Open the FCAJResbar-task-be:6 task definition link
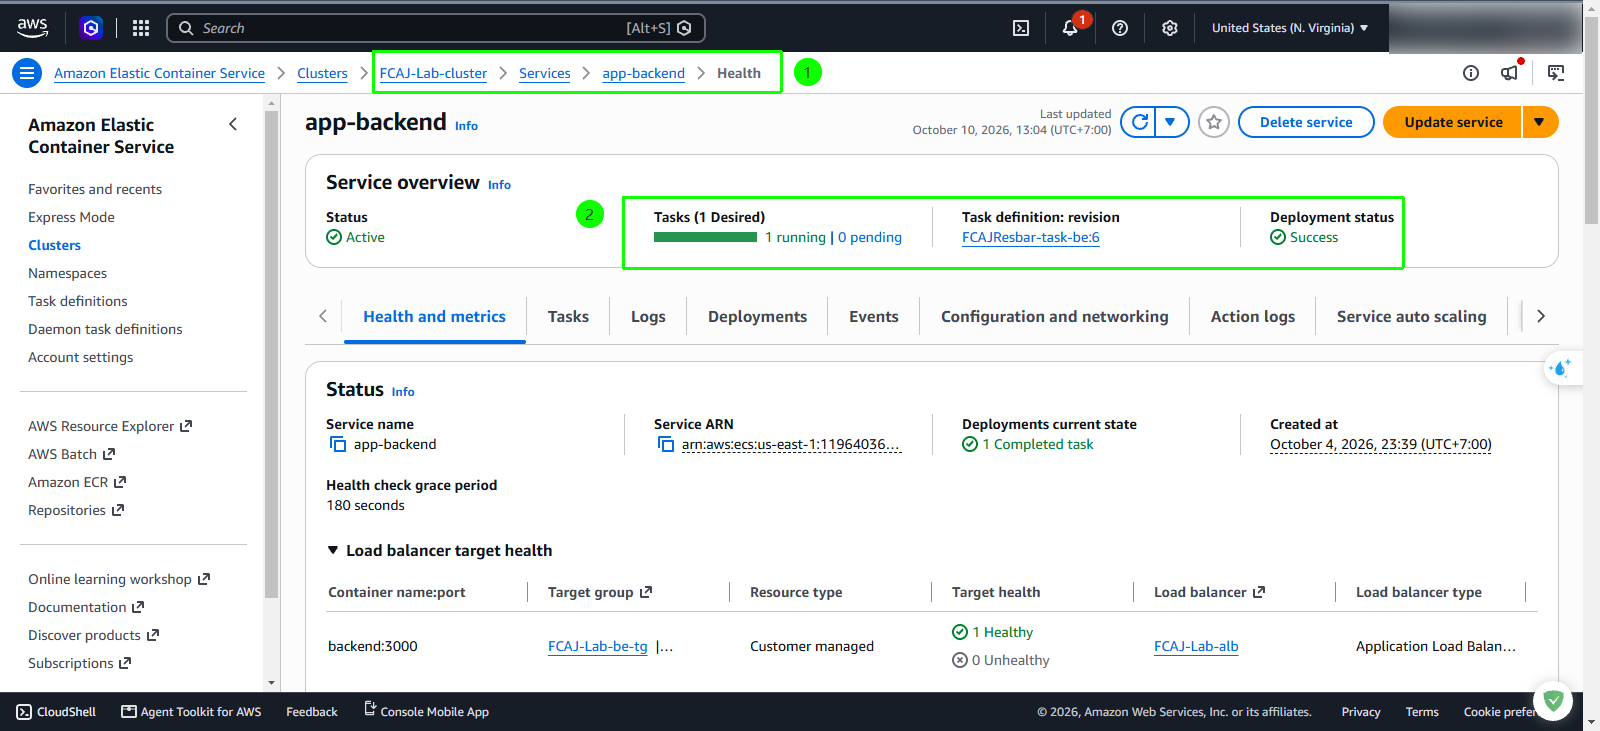The height and width of the screenshot is (731, 1600). (1030, 237)
